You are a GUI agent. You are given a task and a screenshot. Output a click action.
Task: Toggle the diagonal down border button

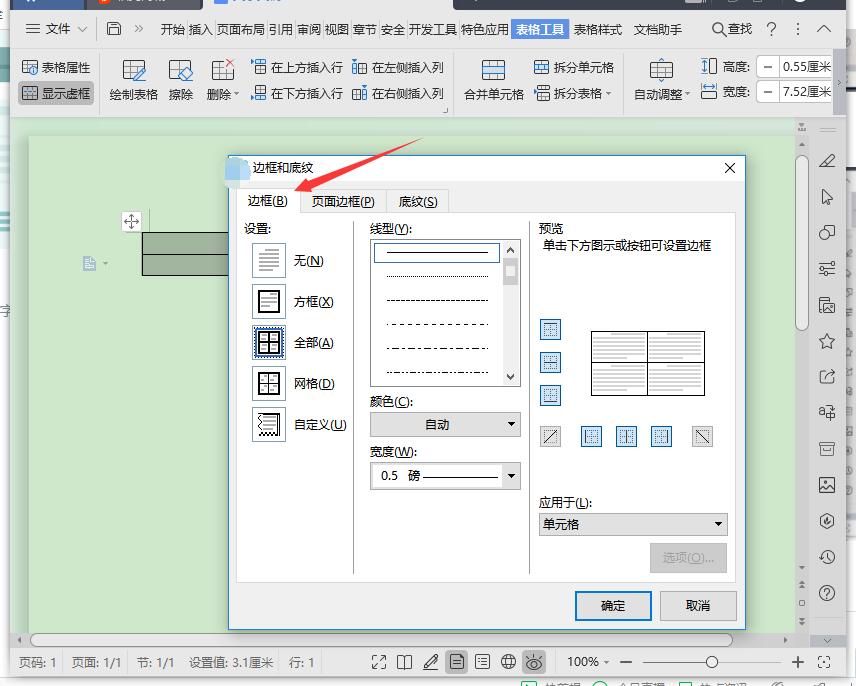pos(702,437)
